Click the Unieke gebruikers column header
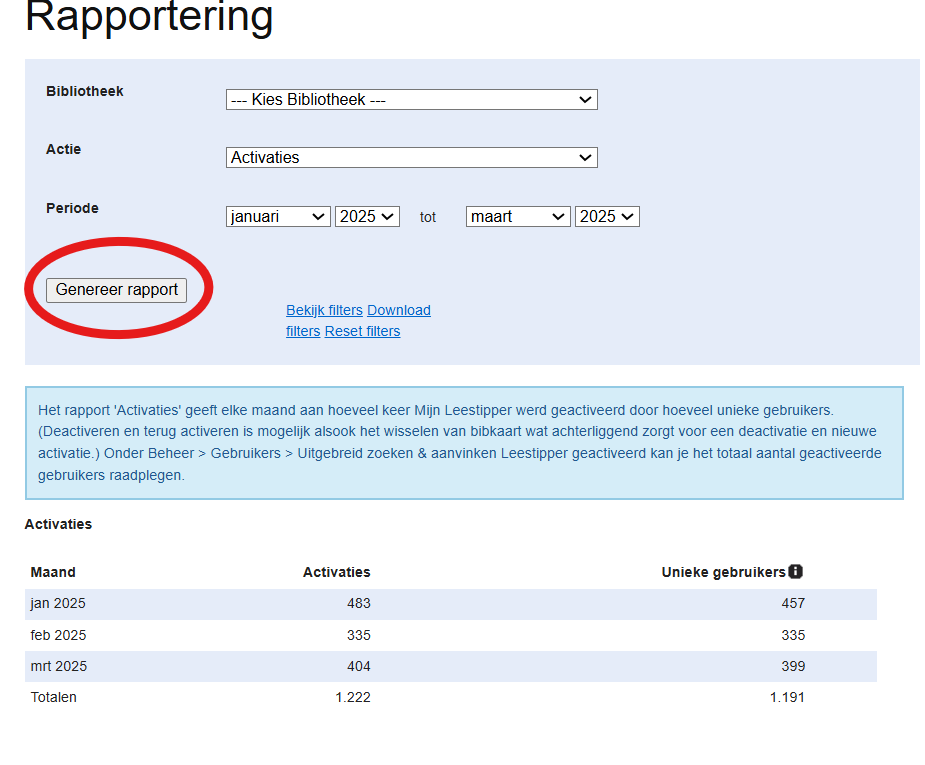Screen dimensions: 925x765 pyautogui.click(x=723, y=573)
